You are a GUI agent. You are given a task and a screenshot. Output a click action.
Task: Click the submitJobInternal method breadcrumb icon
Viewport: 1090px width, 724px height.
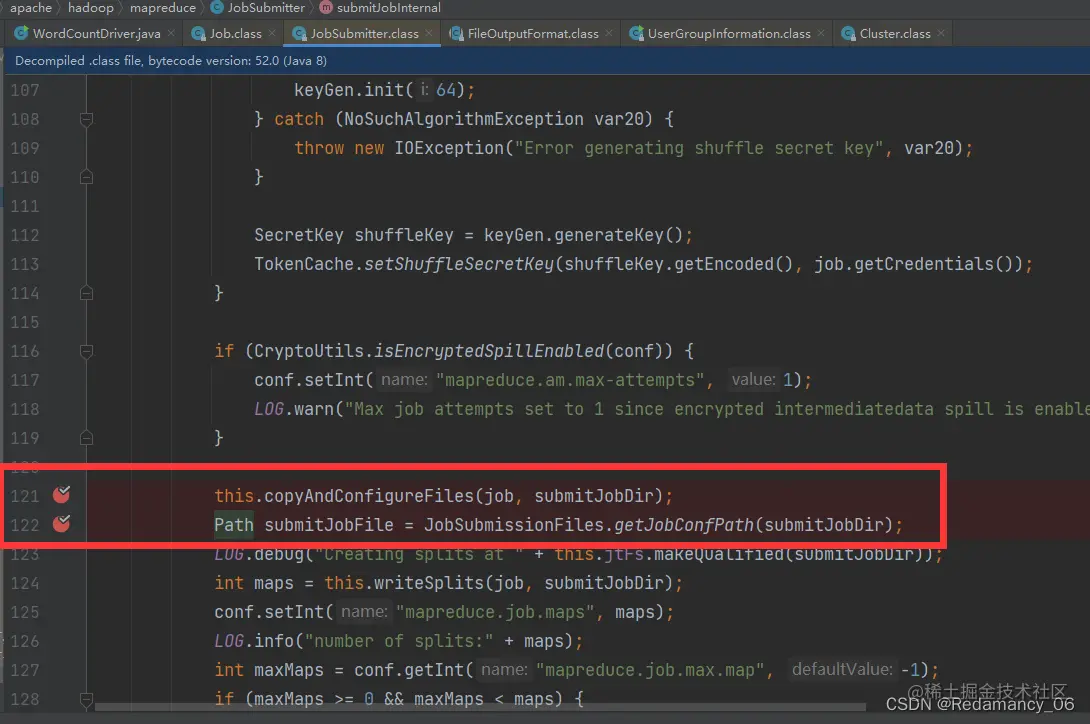point(326,8)
